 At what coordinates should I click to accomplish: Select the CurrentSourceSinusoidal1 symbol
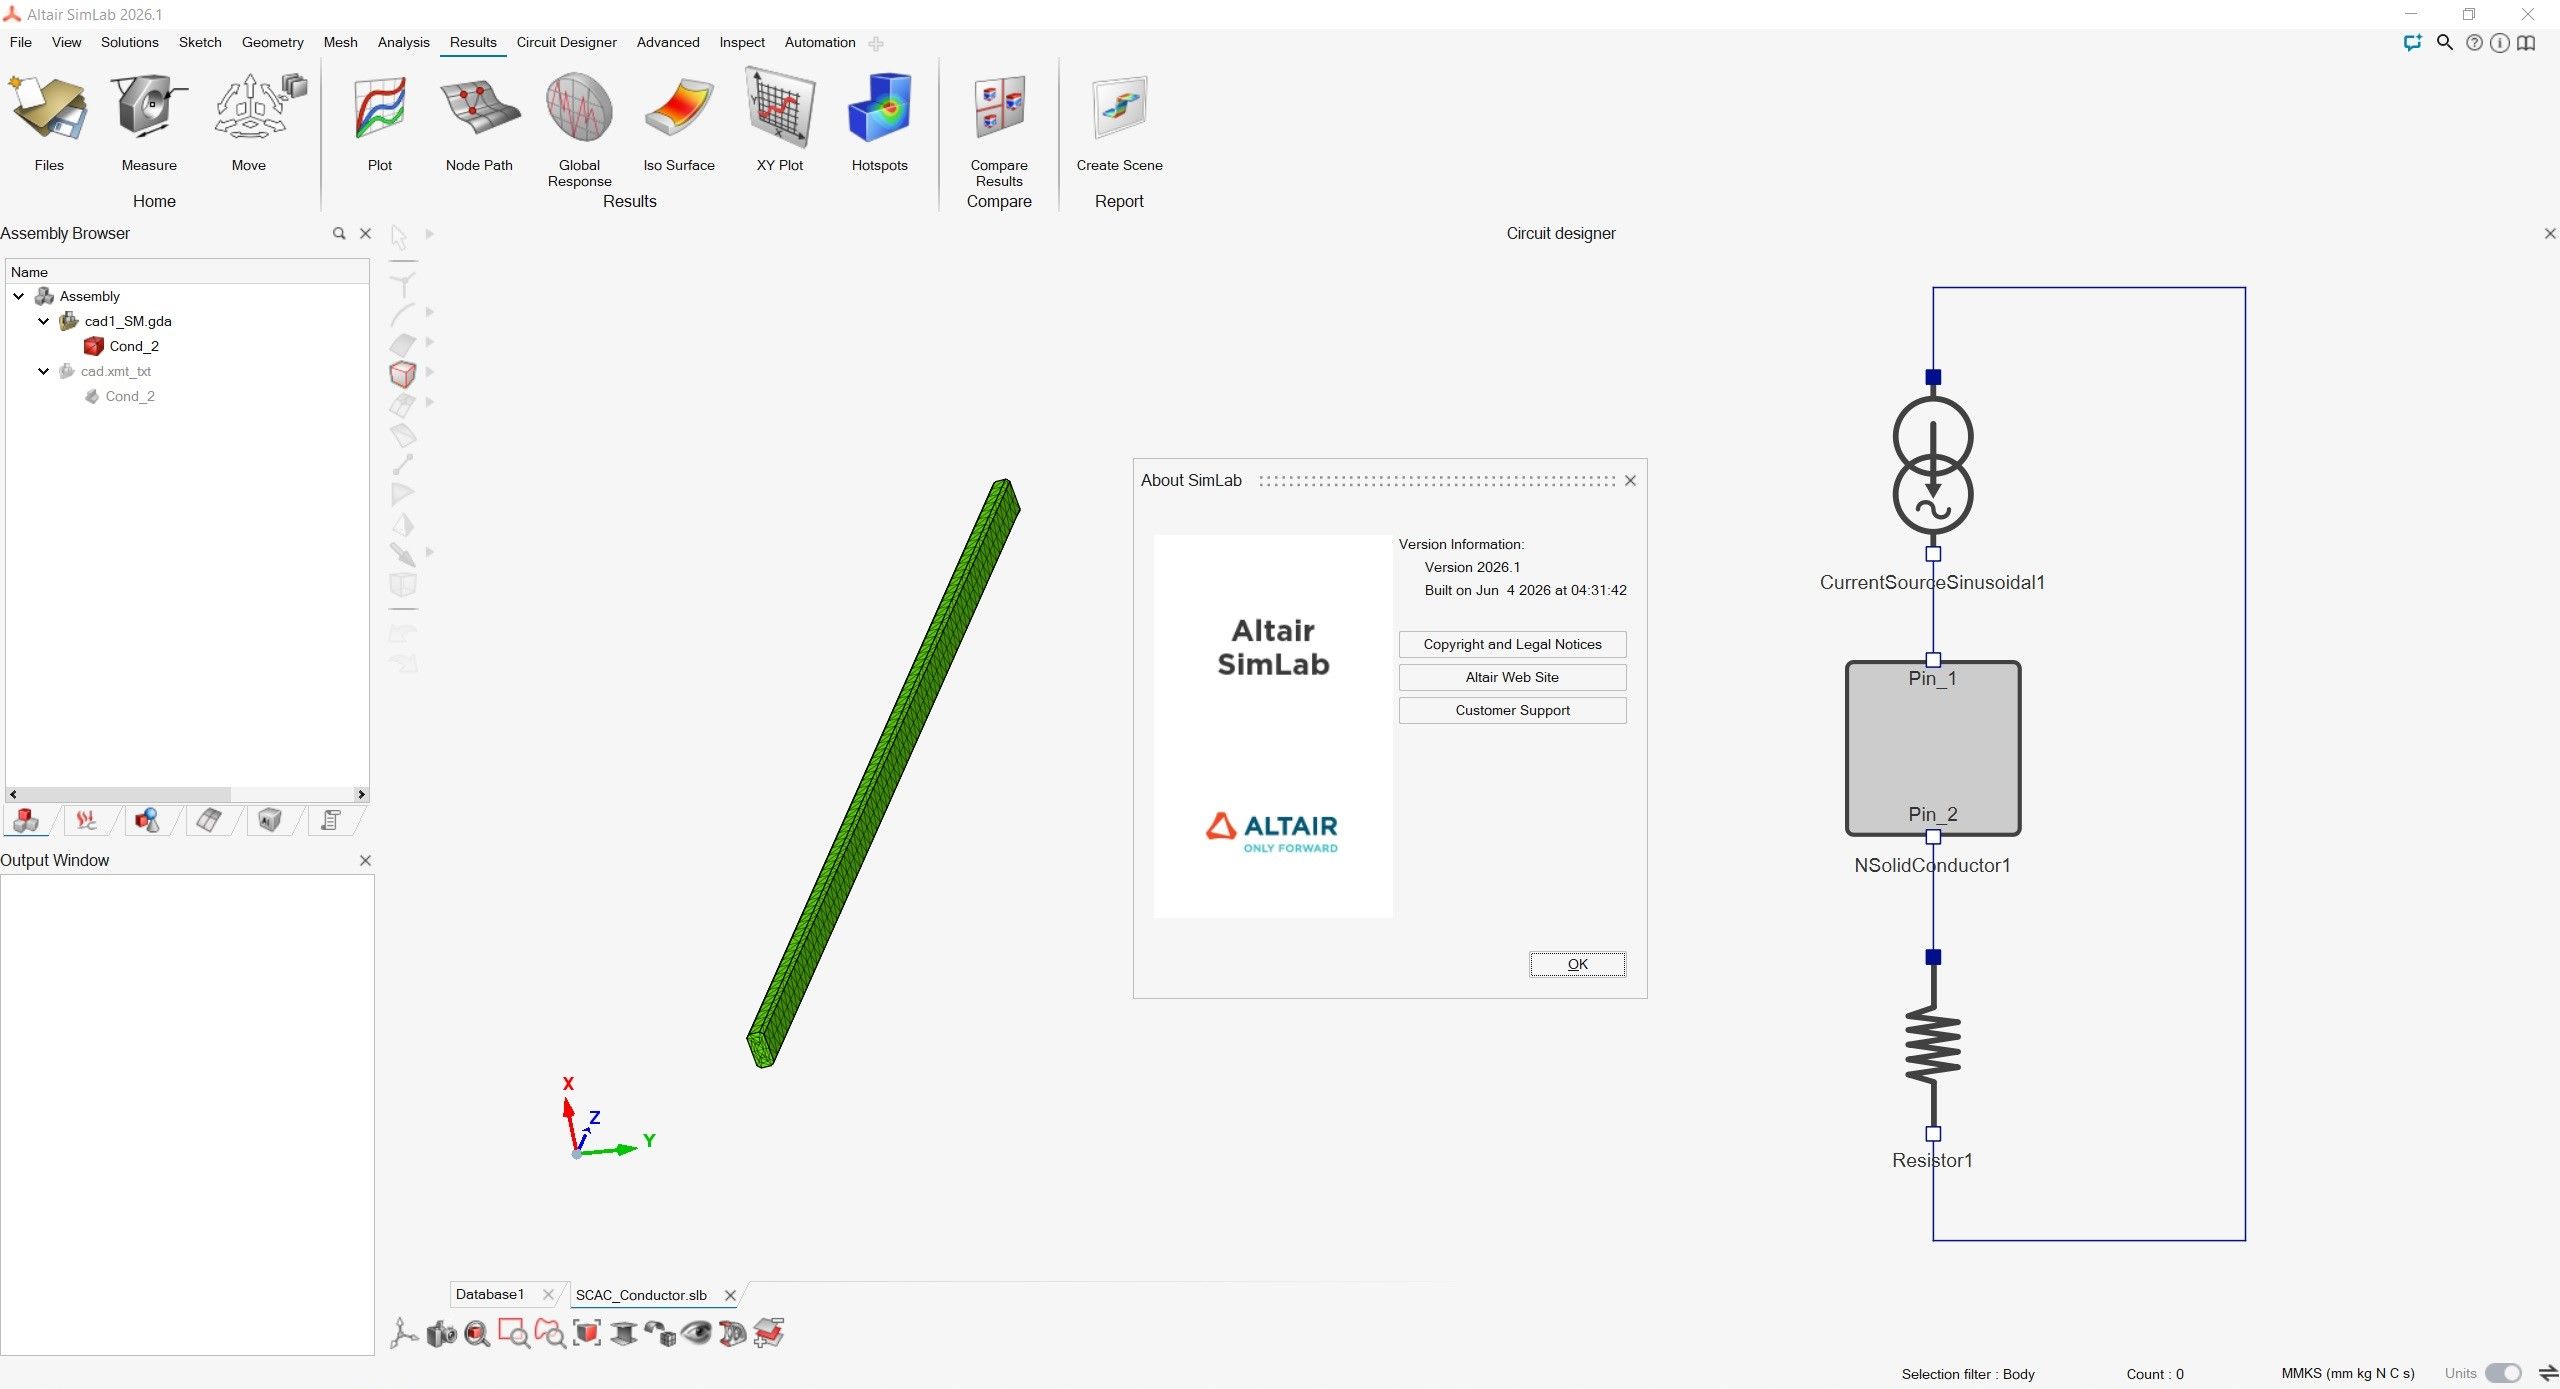pyautogui.click(x=1932, y=466)
